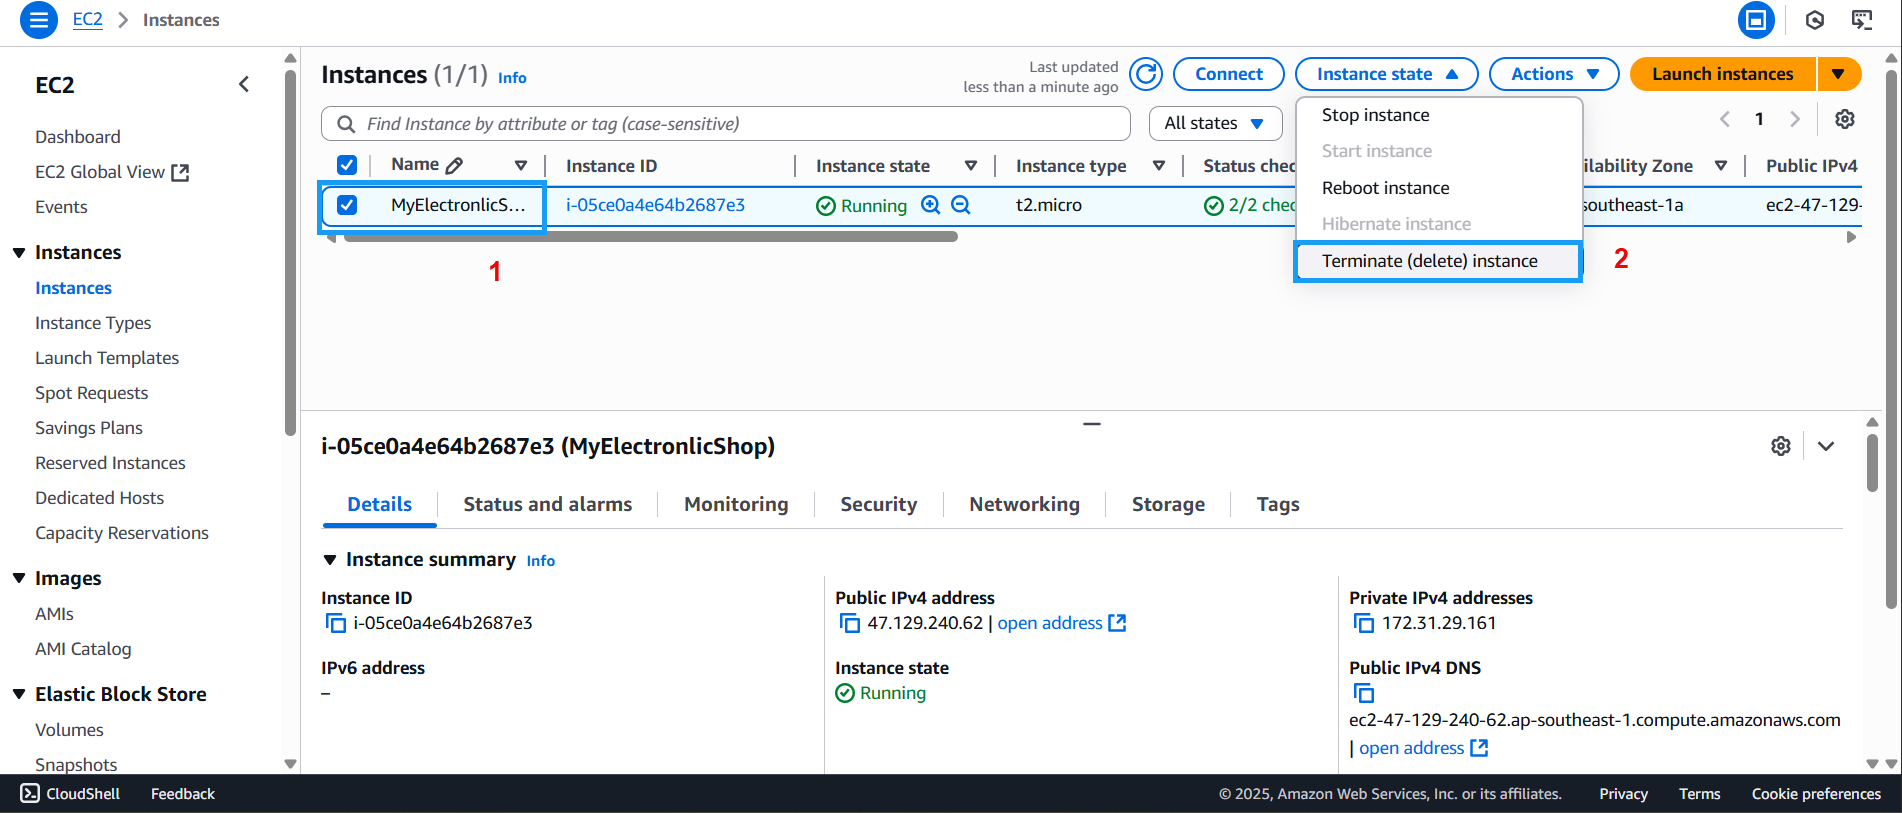Click zoom-in filter icon beside Running state
The width and height of the screenshot is (1902, 813).
[x=930, y=205]
